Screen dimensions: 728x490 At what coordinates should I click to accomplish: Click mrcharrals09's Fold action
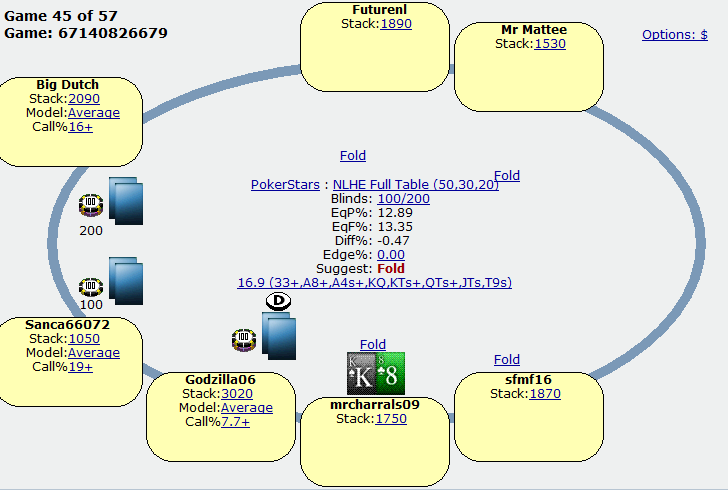[373, 344]
